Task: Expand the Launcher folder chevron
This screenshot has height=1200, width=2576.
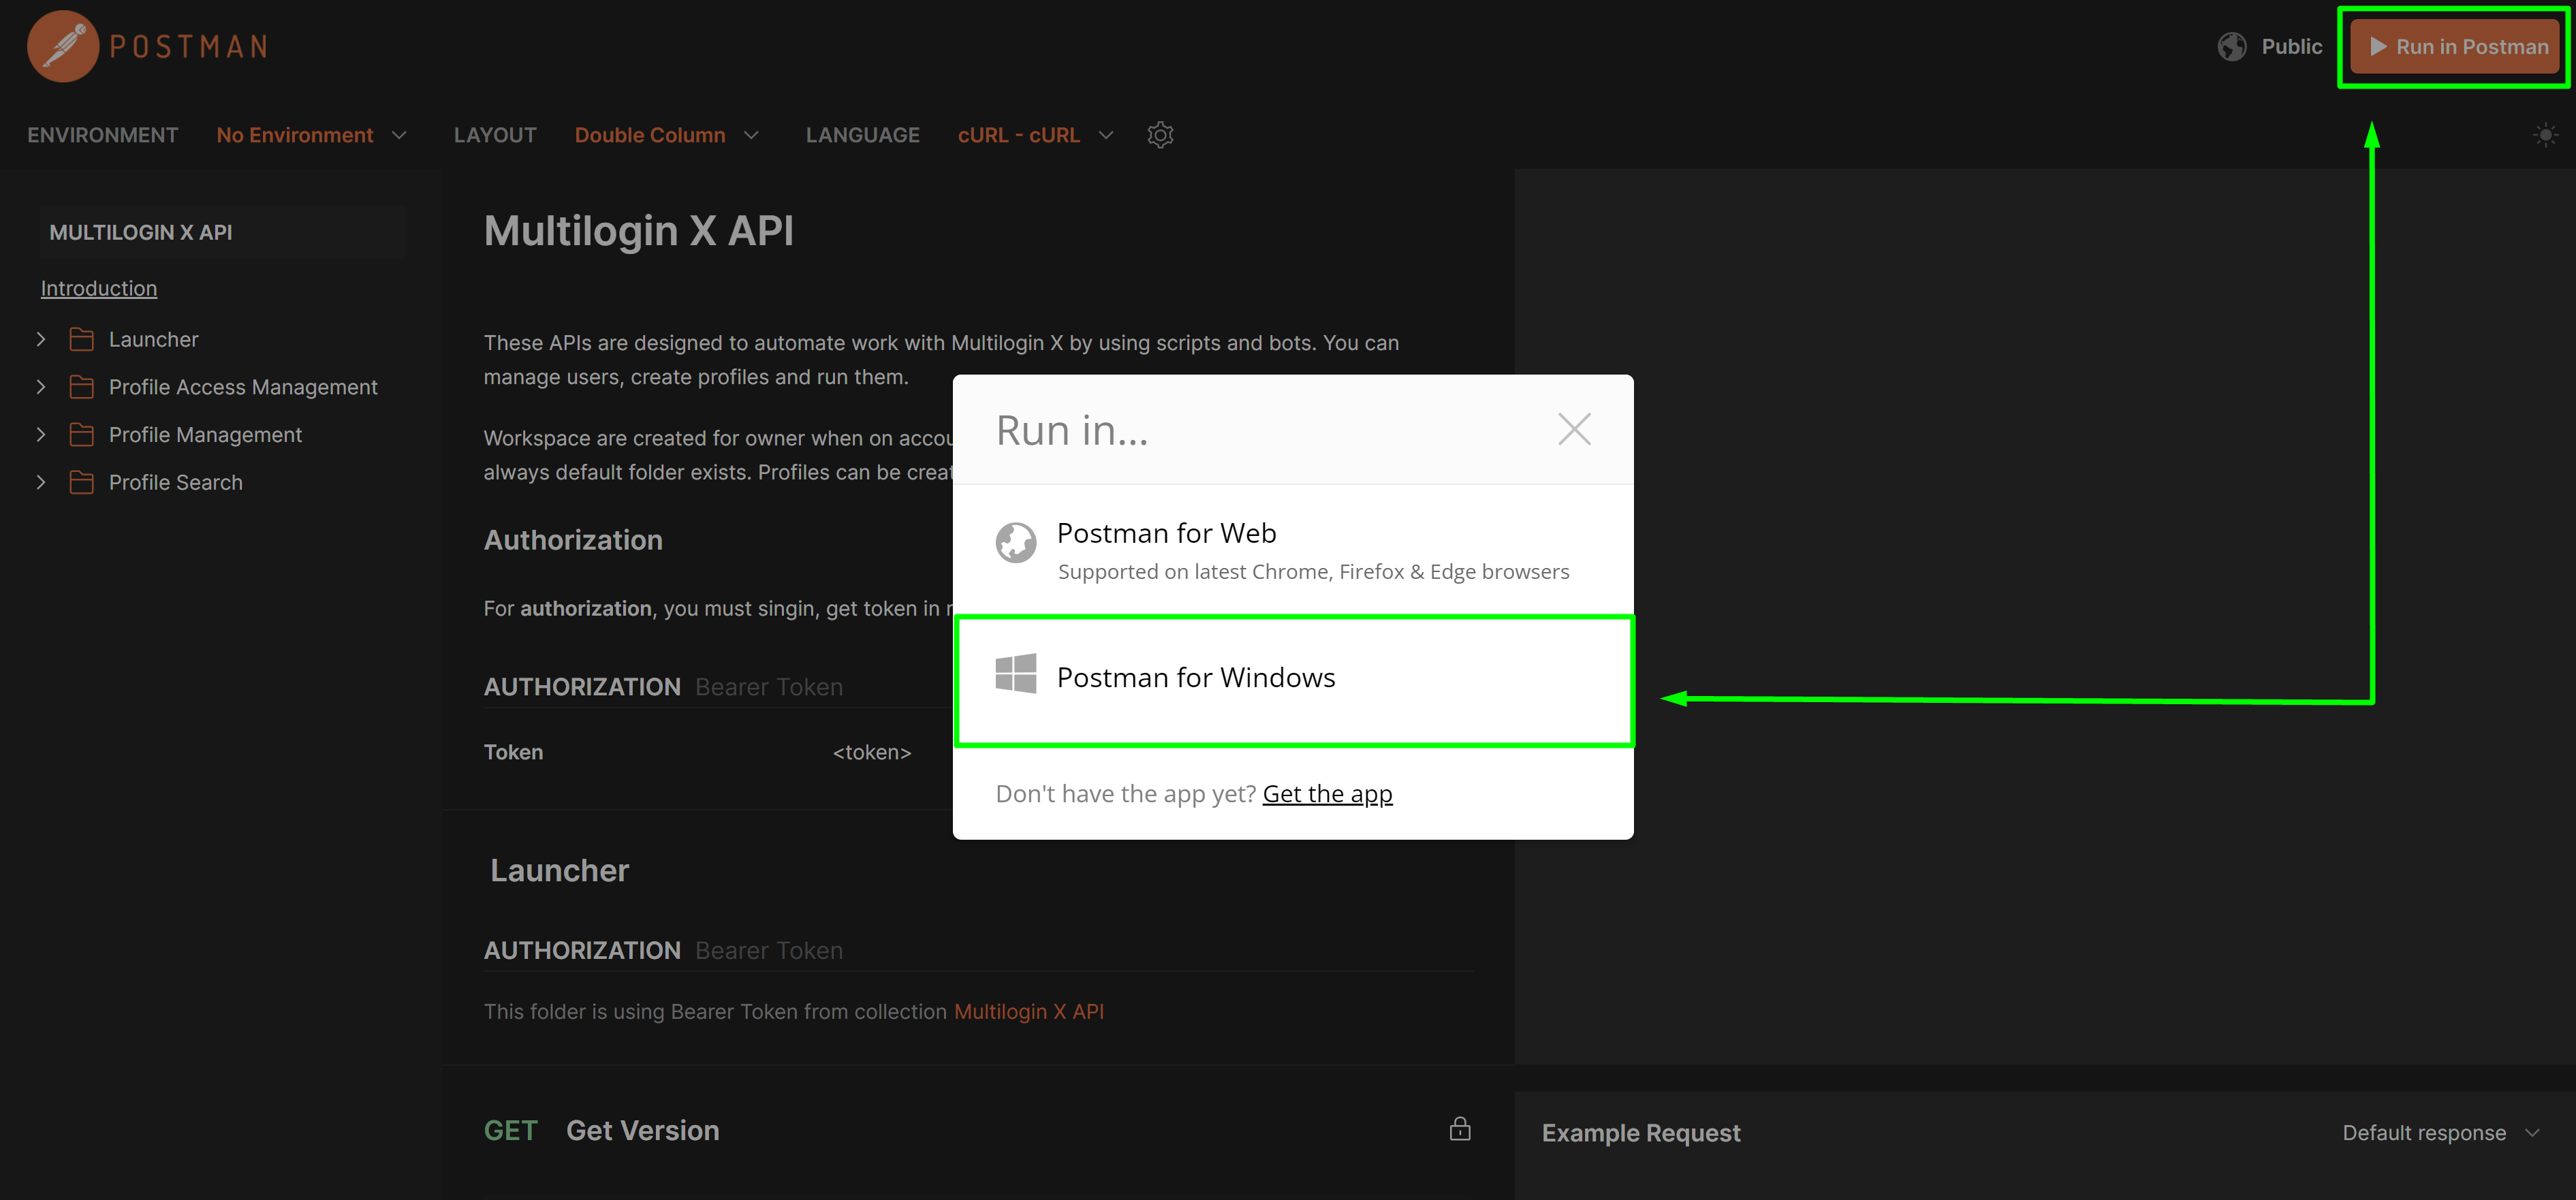Action: pyautogui.click(x=41, y=340)
